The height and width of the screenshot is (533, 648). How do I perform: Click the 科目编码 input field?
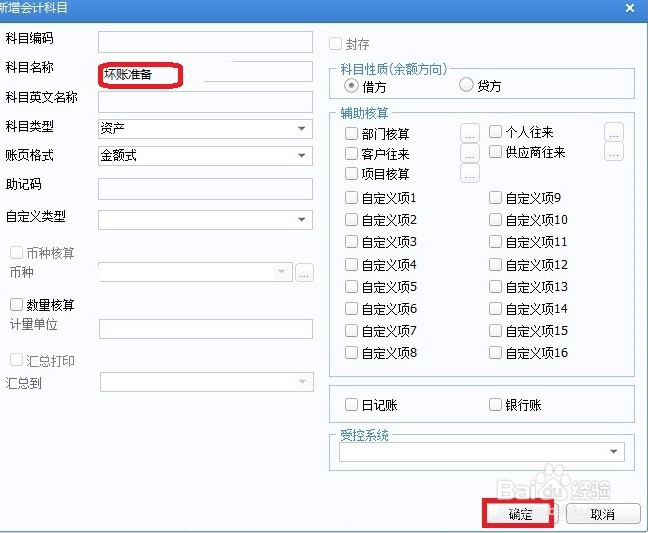click(205, 42)
